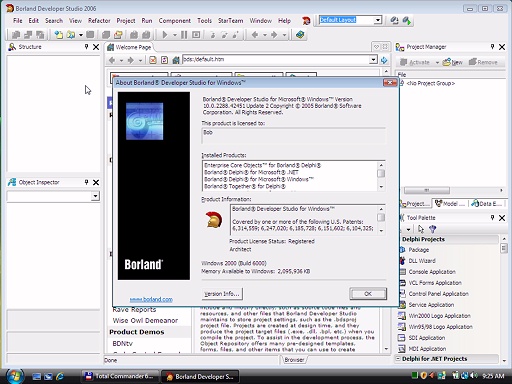The image size is (512, 384).
Task: Click the BDNtv link under Product Demos
Action: pos(122,343)
